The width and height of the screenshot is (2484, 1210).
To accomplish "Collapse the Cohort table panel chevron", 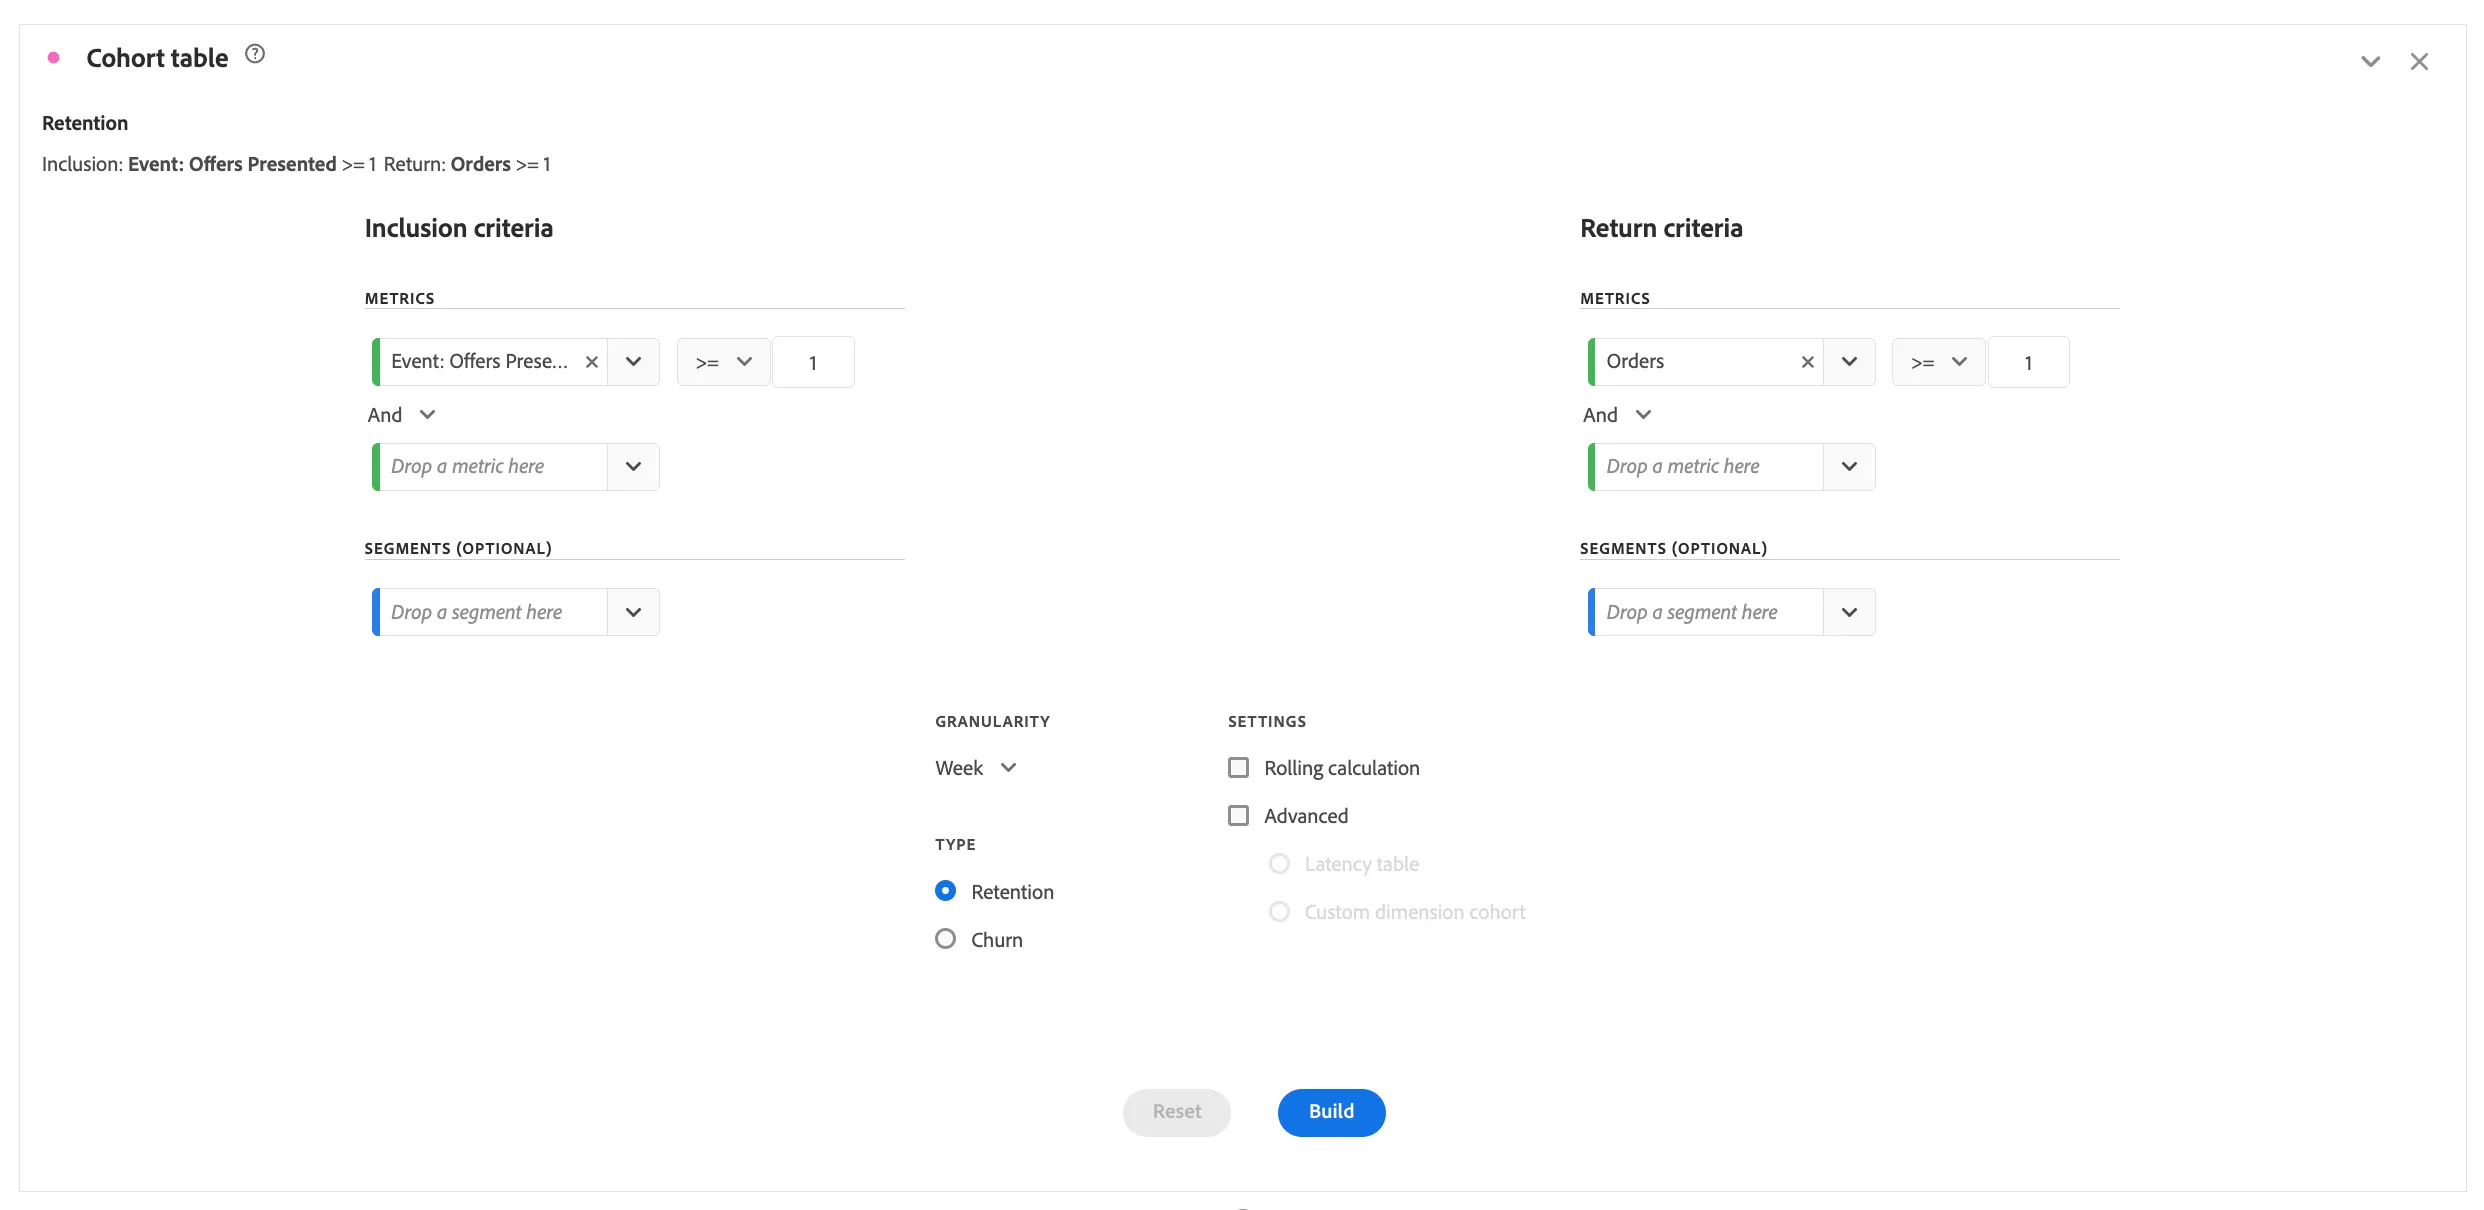I will 2370,62.
